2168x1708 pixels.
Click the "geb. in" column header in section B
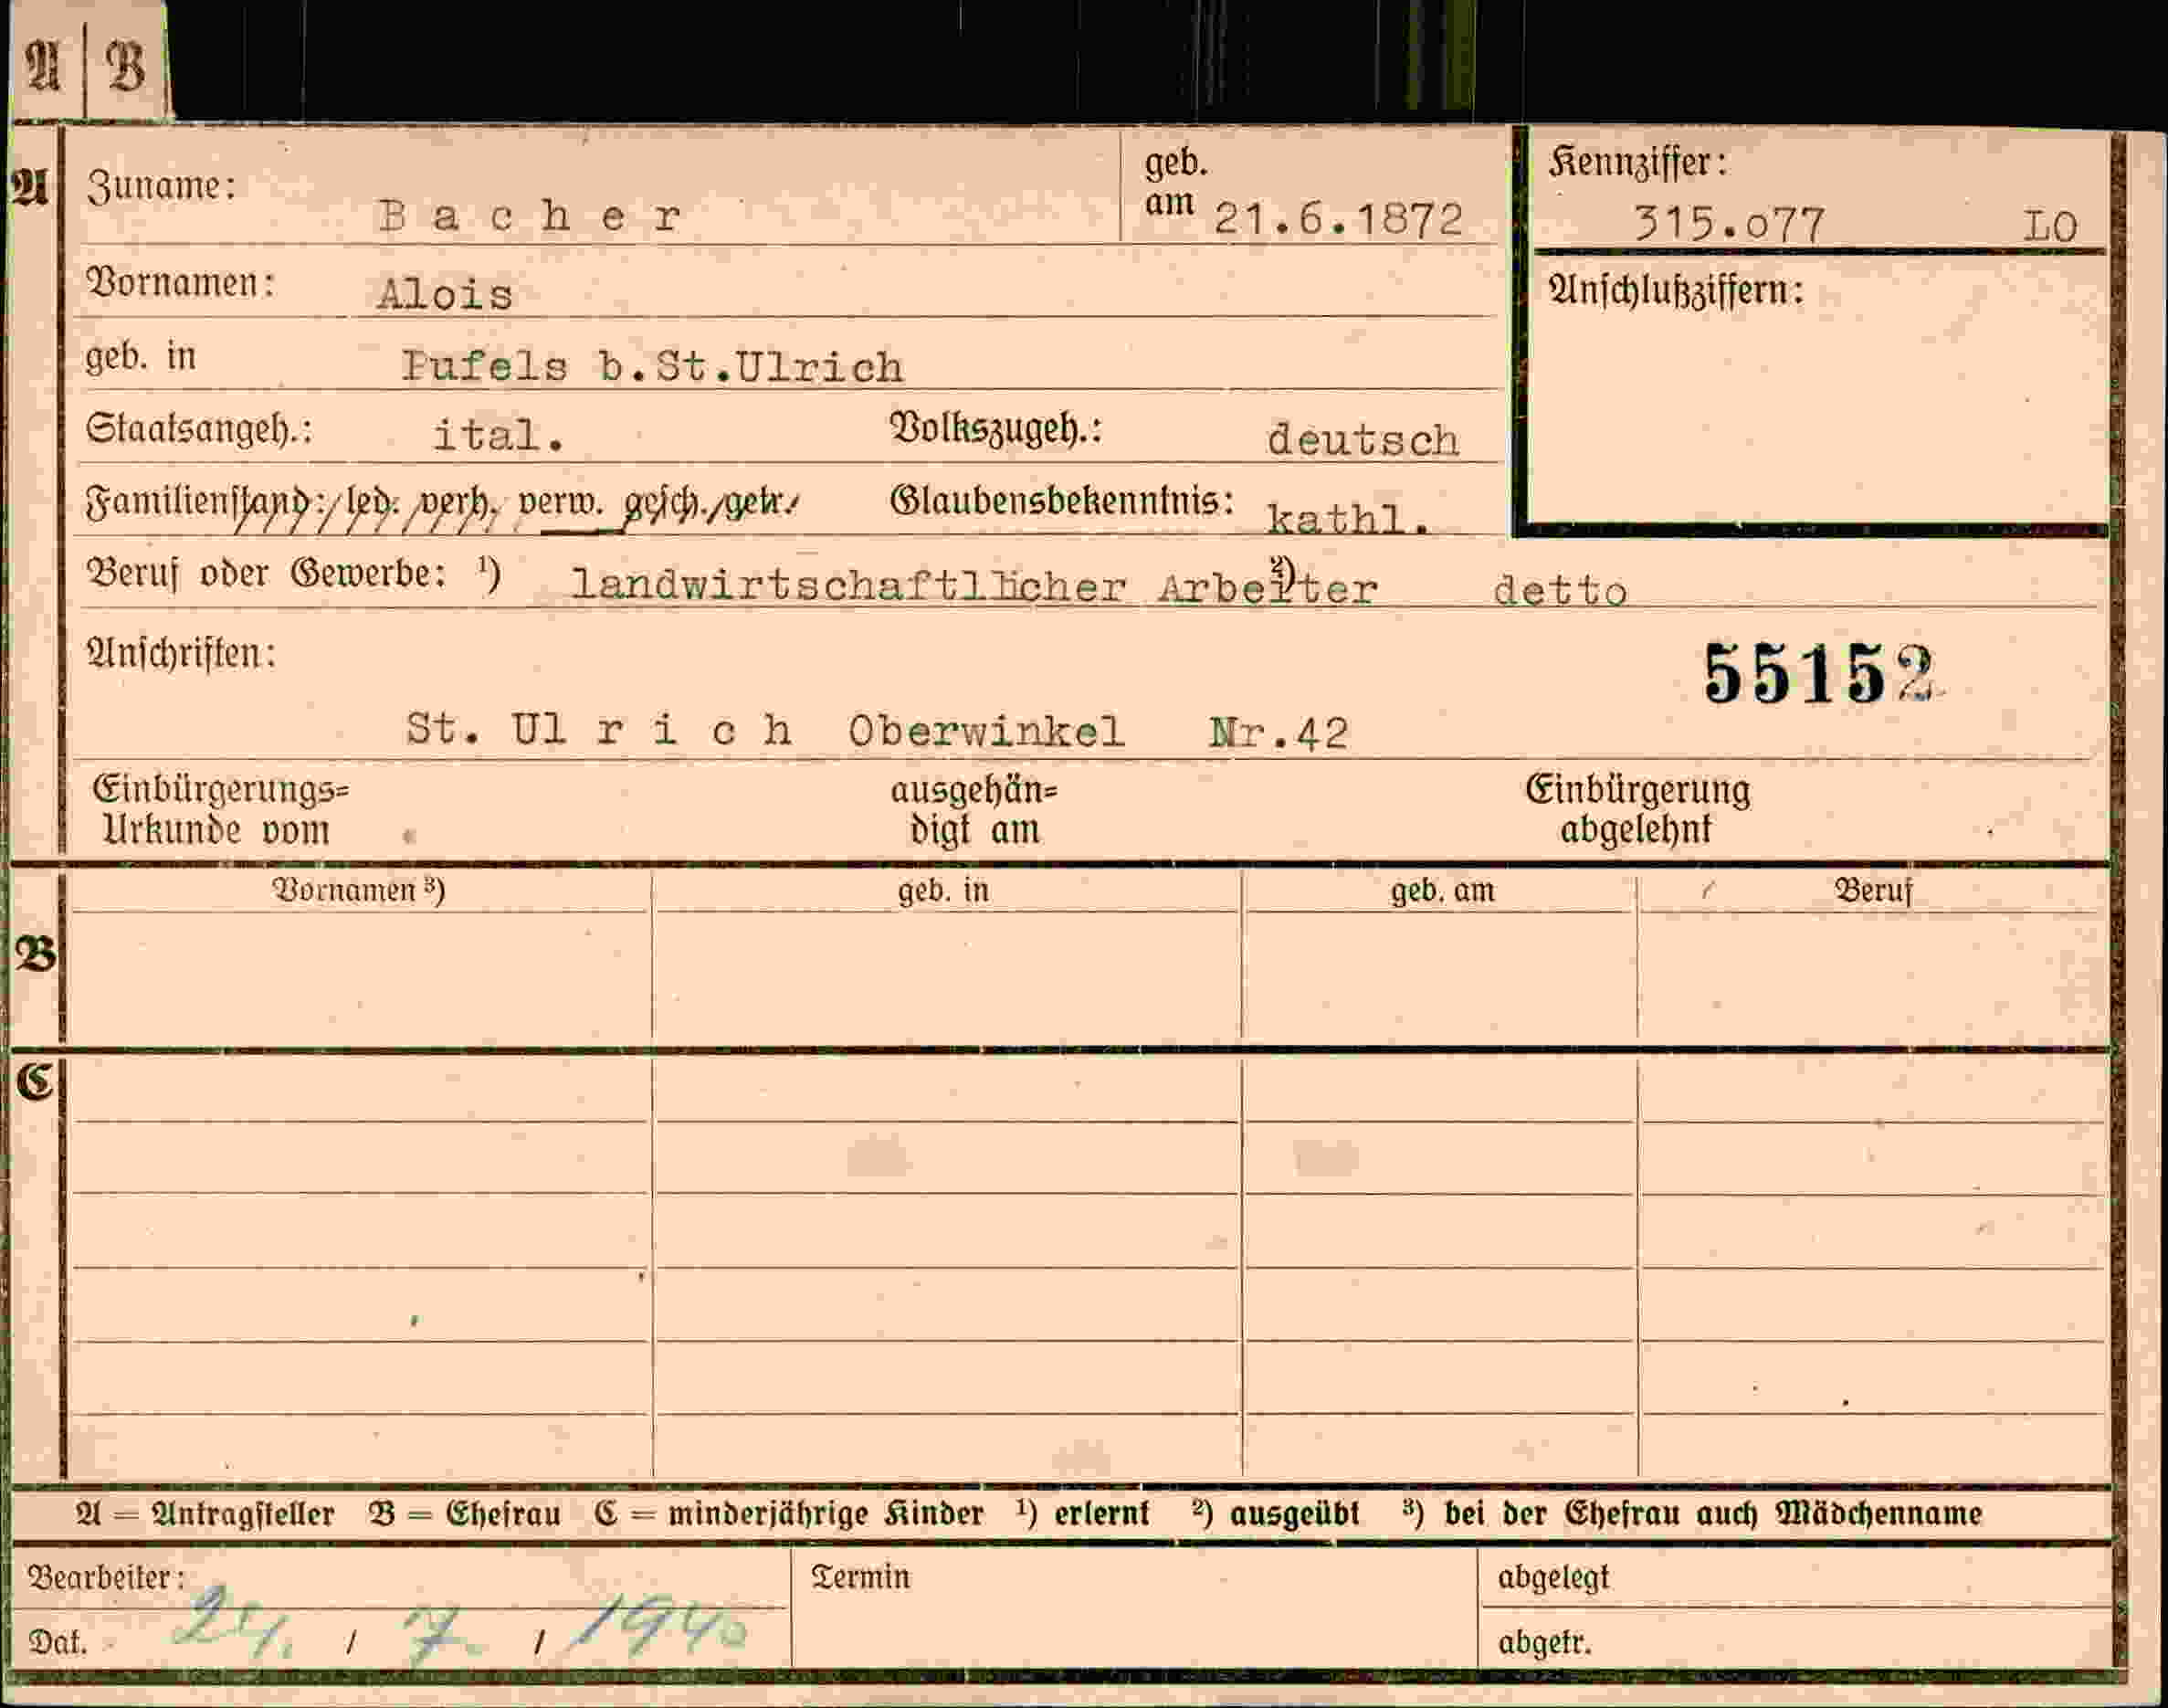pyautogui.click(x=943, y=891)
